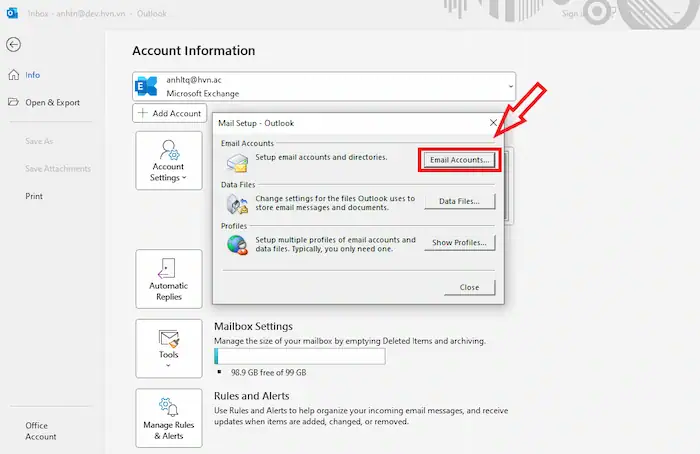Screen dimensions: 700x454
Task: Click the Outlook logo in title bar
Action: [12, 13]
